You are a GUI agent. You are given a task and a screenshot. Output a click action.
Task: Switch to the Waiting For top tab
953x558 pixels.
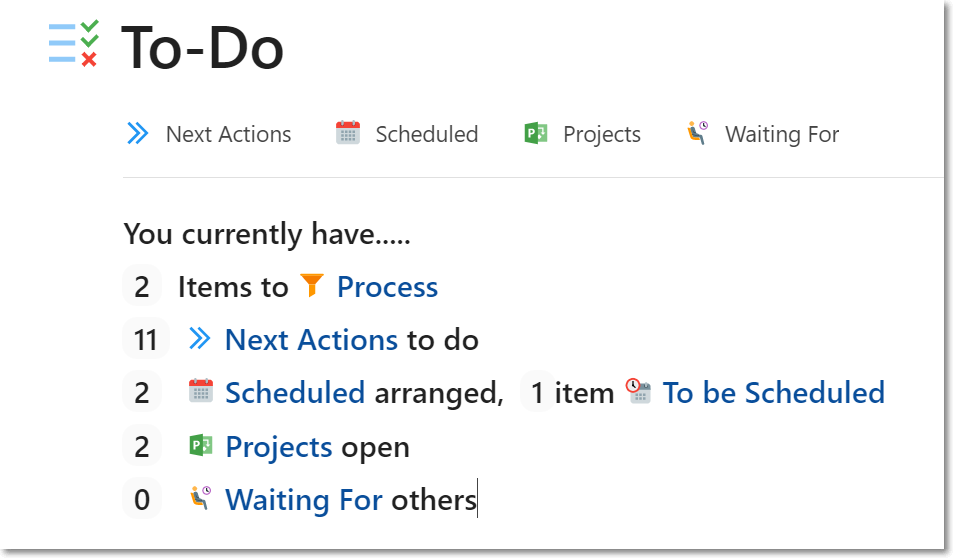(781, 134)
